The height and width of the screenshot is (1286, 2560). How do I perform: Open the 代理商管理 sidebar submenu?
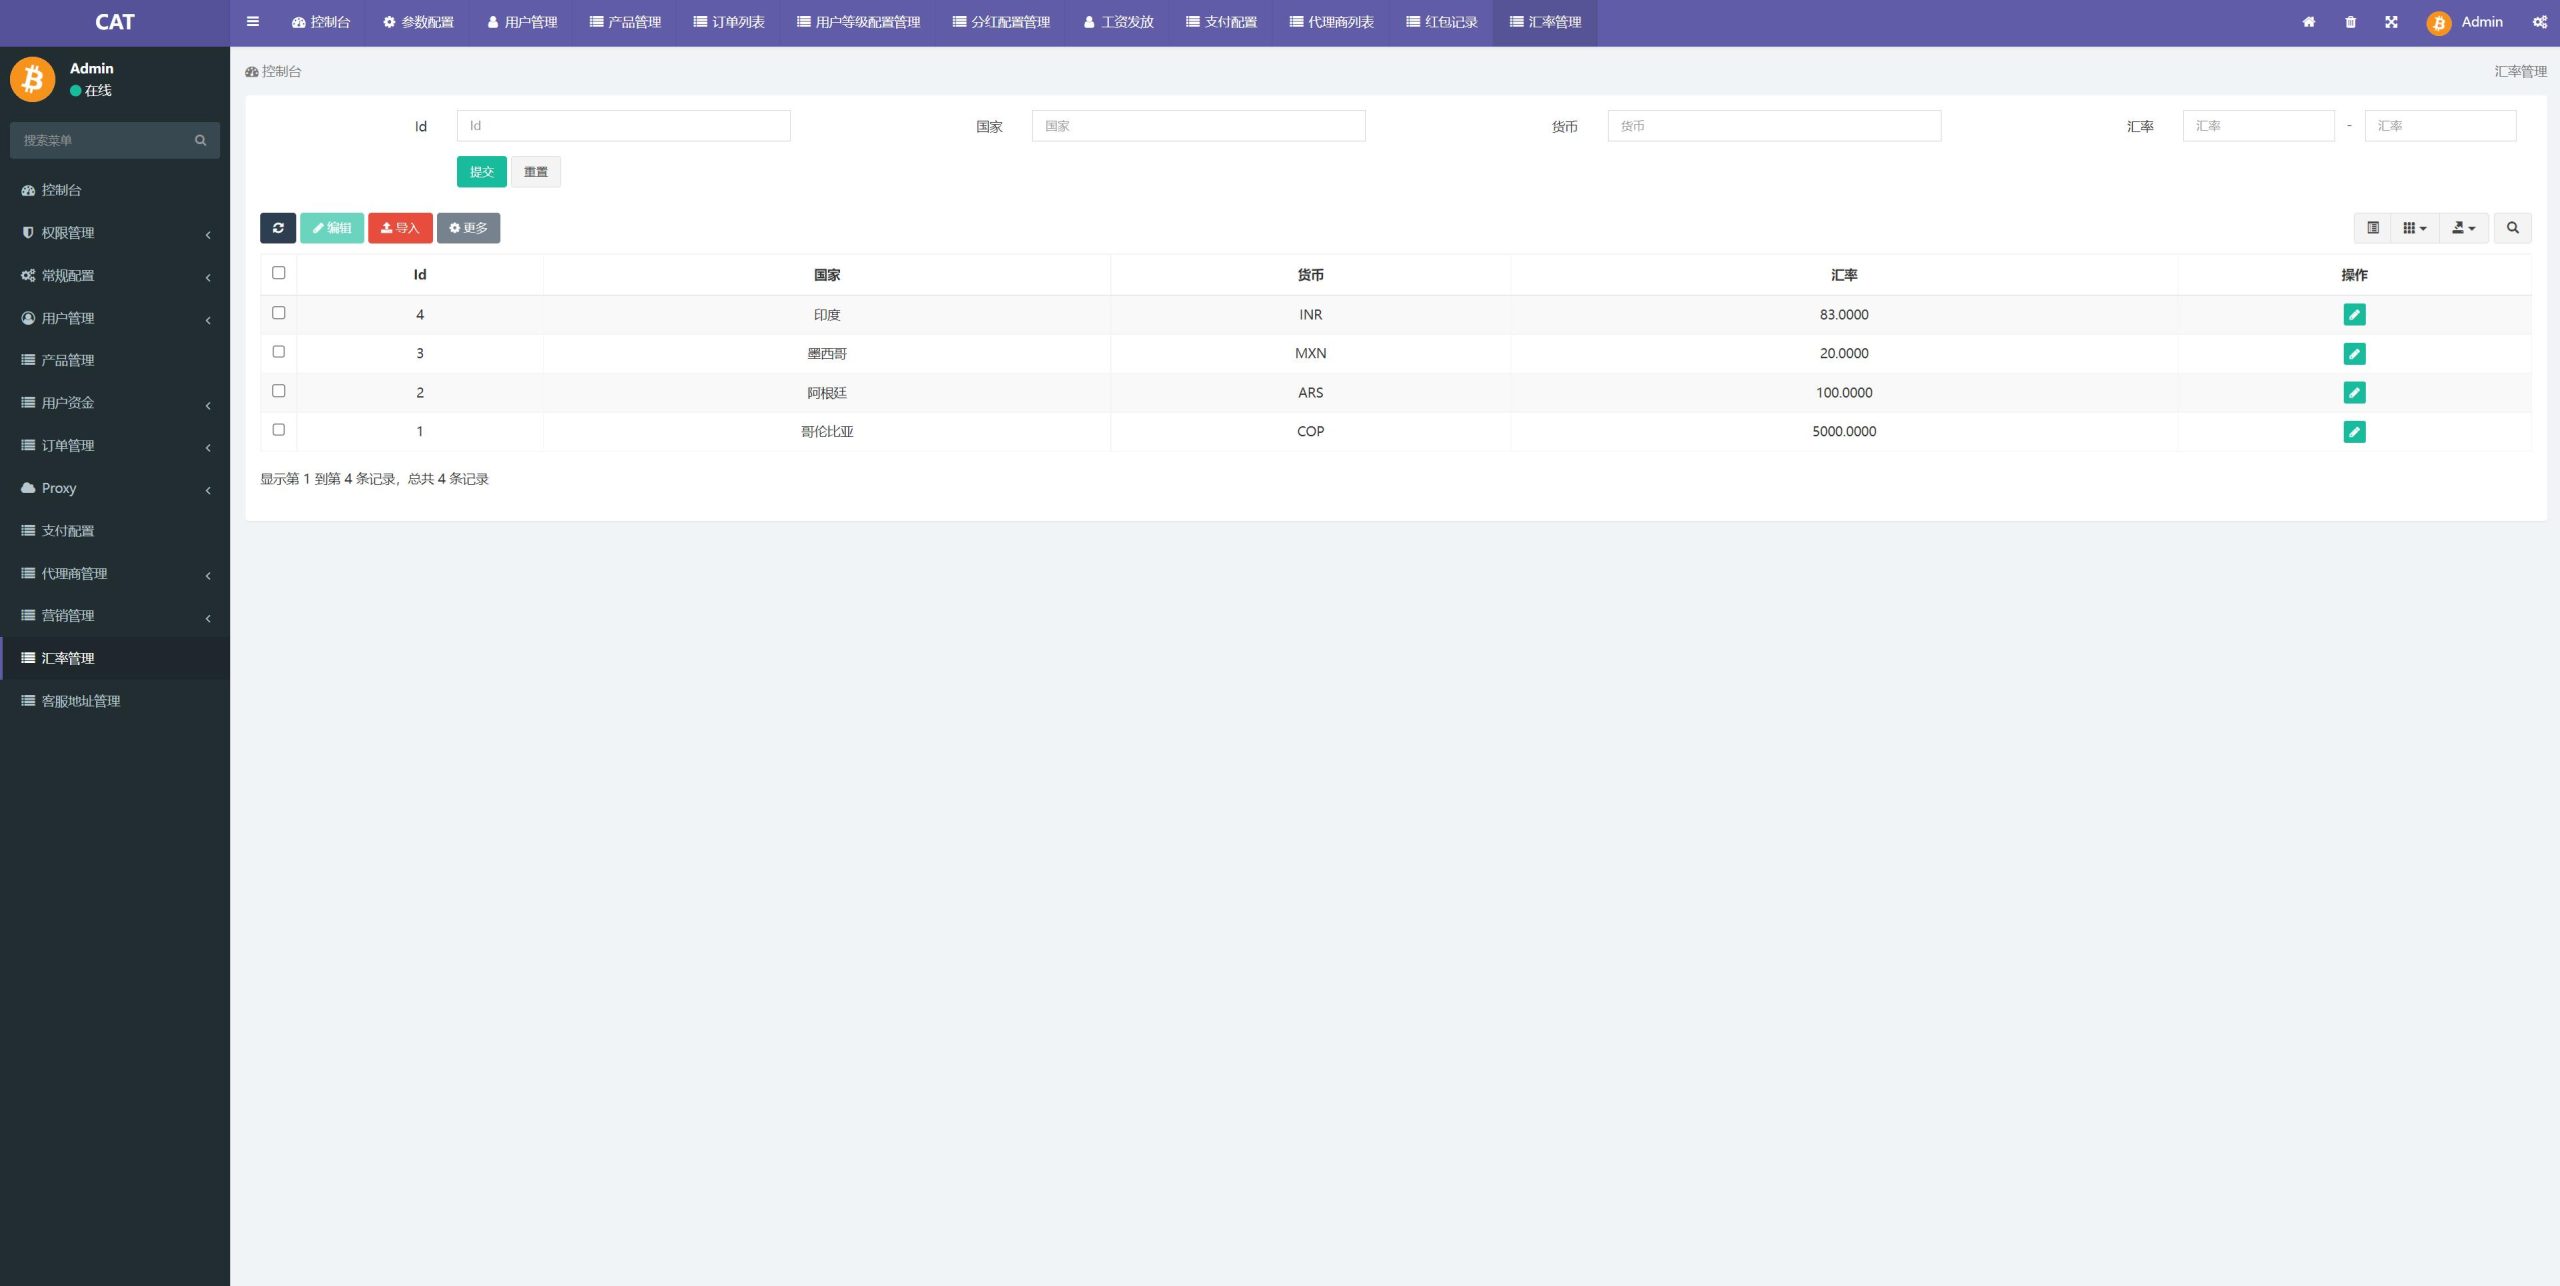pos(115,572)
